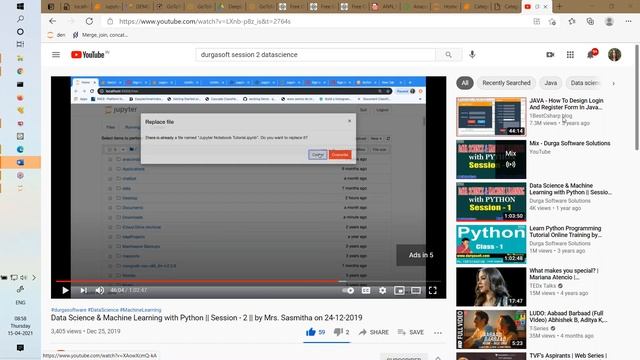Viewport: 640px width, 360px height.
Task: Open the Create video camera icon
Action: click(550, 55)
